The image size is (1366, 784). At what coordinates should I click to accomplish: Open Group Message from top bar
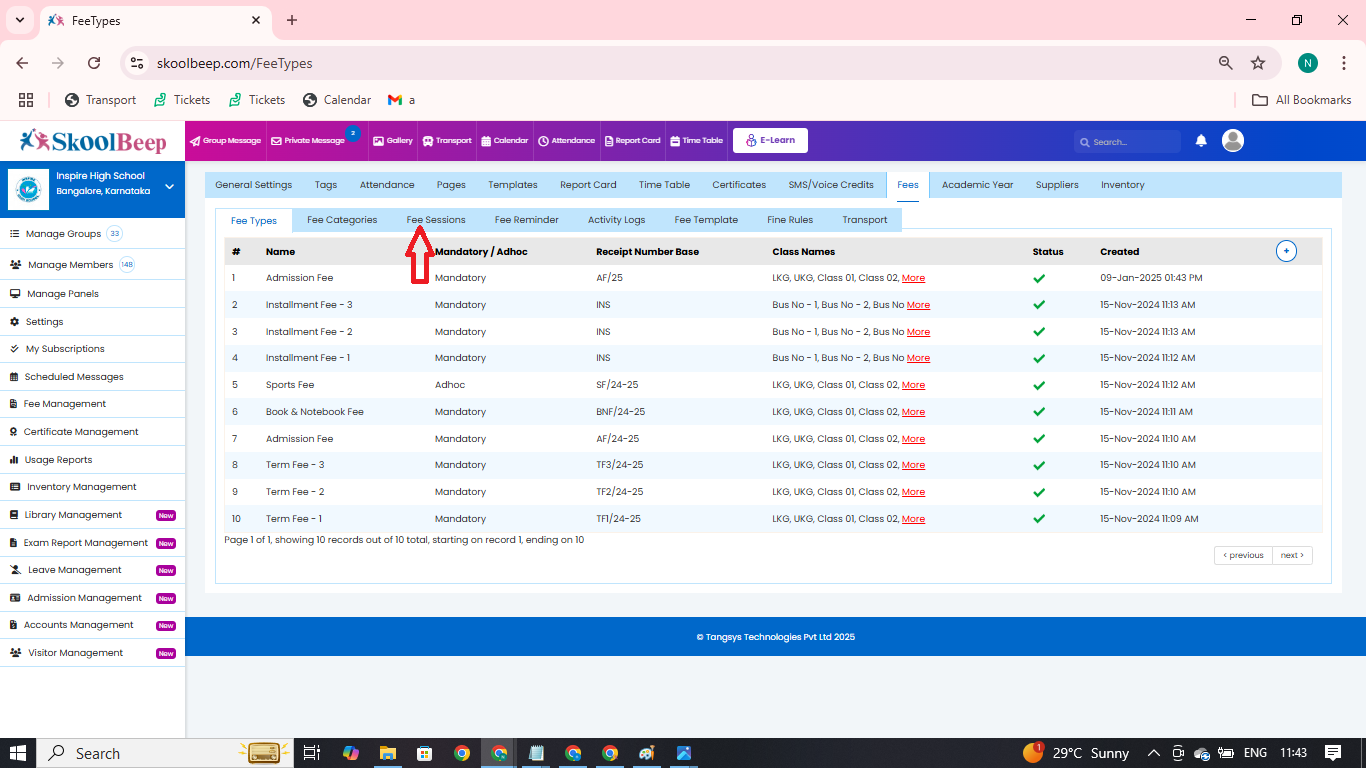coord(225,141)
